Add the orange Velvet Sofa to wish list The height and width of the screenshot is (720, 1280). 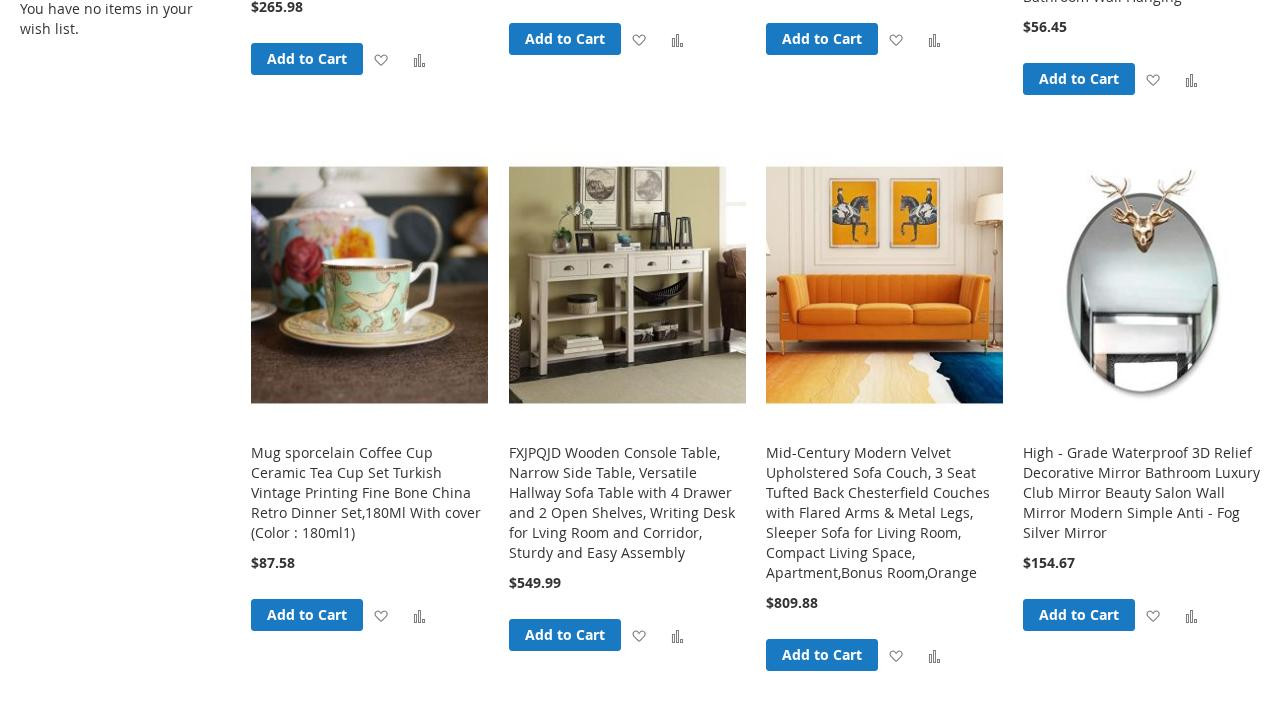click(x=896, y=656)
